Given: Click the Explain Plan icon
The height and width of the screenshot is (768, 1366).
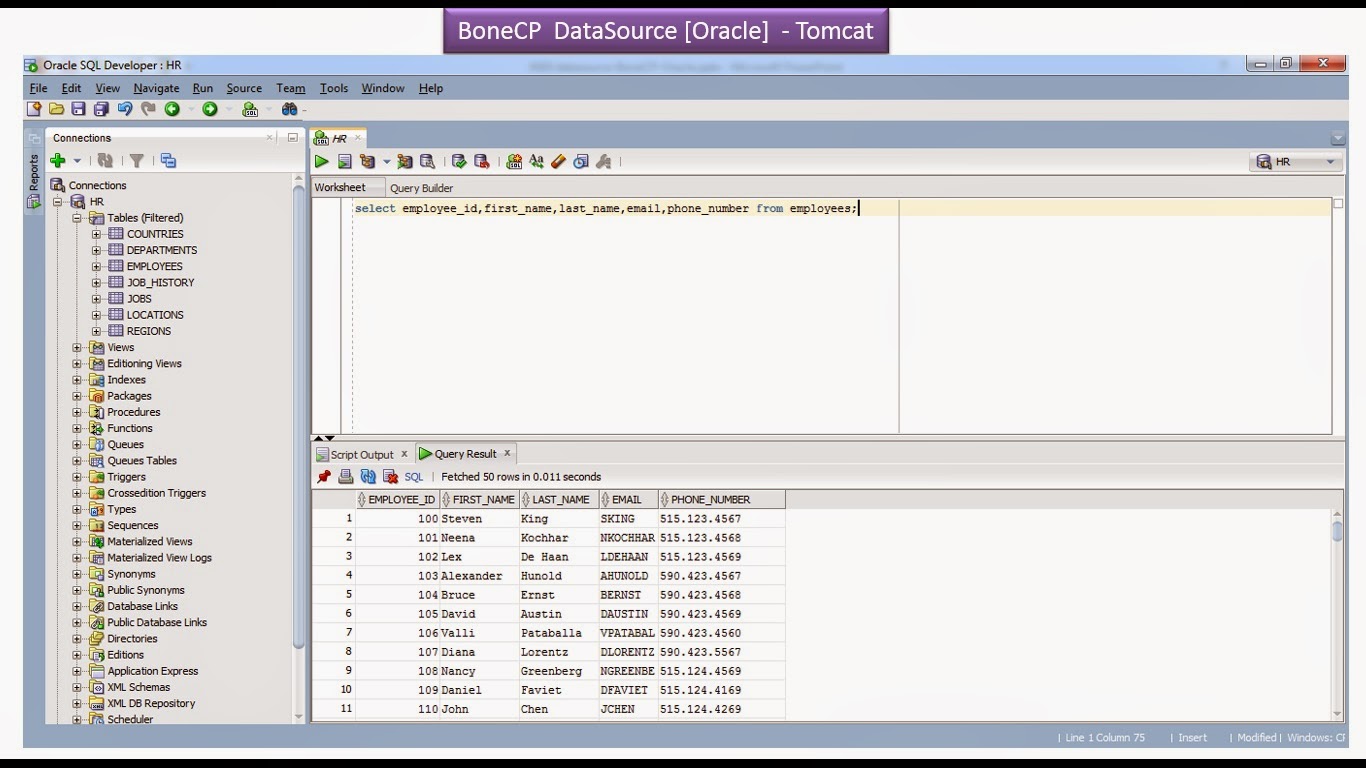Looking at the screenshot, I should coord(367,161).
